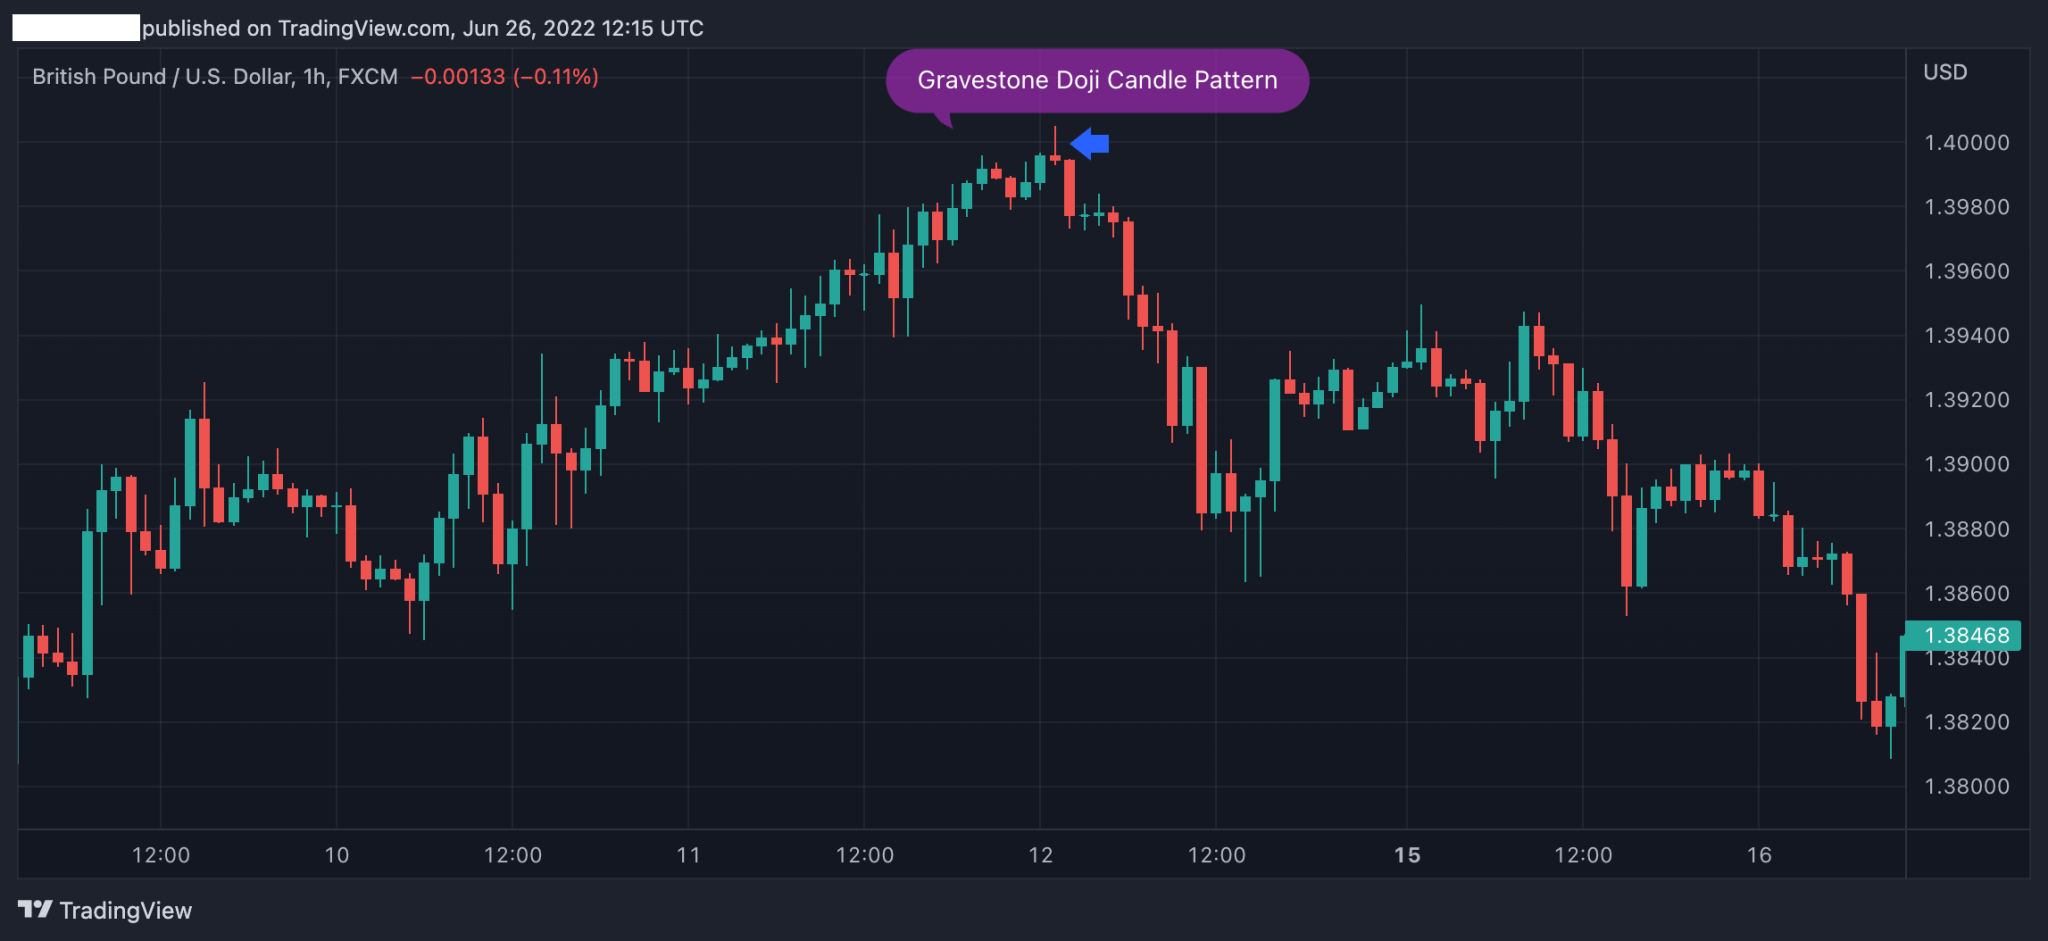Viewport: 2048px width, 941px height.
Task: Click the 10 date label on the time axis
Action: point(336,855)
